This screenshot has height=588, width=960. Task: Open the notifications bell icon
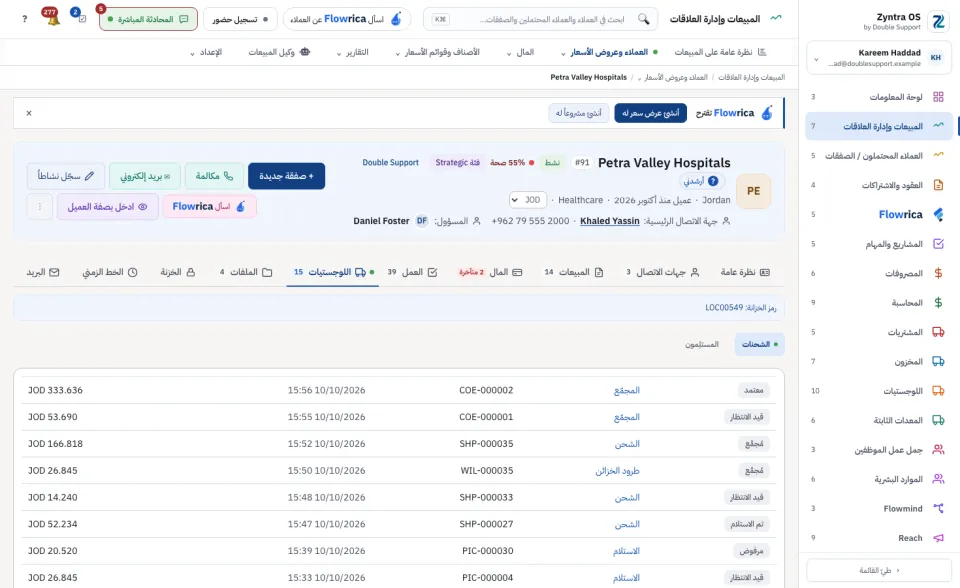tap(53, 19)
